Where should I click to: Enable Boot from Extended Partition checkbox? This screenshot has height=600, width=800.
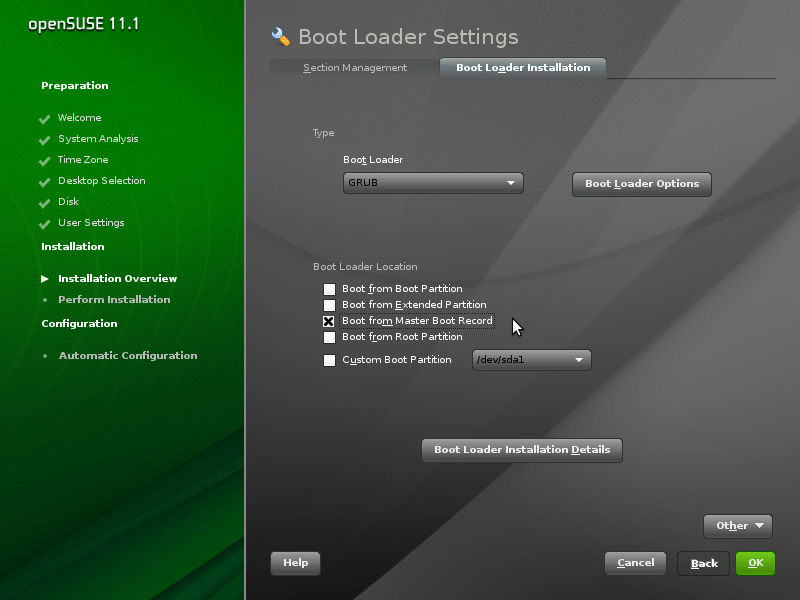coord(329,305)
